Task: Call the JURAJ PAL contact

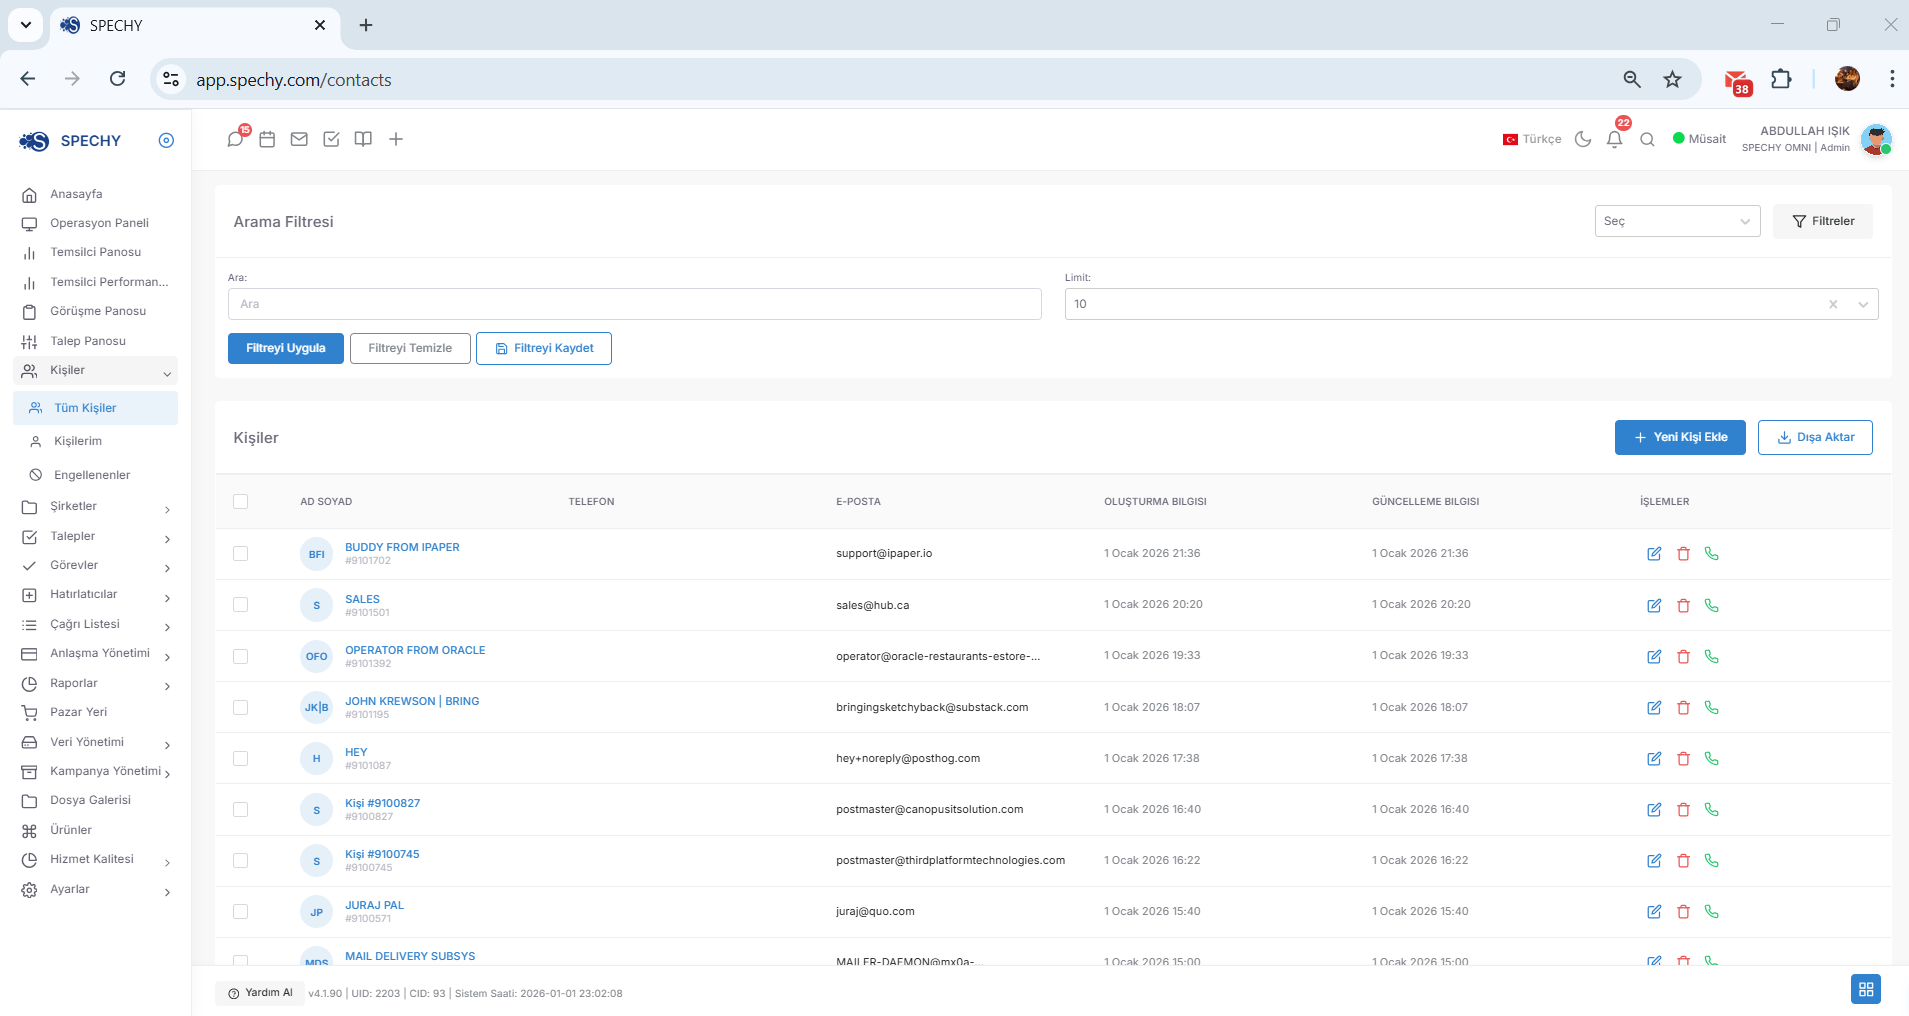Action: (1712, 911)
